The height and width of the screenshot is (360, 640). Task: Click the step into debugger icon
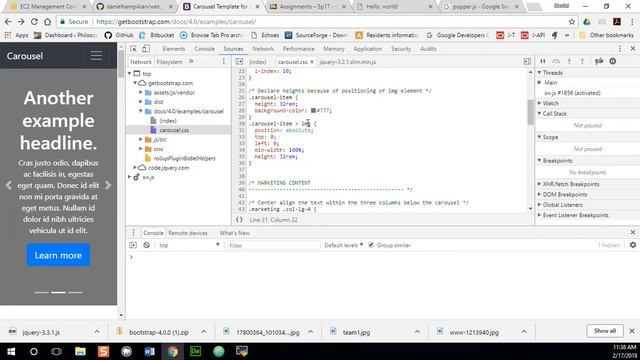(x=569, y=61)
